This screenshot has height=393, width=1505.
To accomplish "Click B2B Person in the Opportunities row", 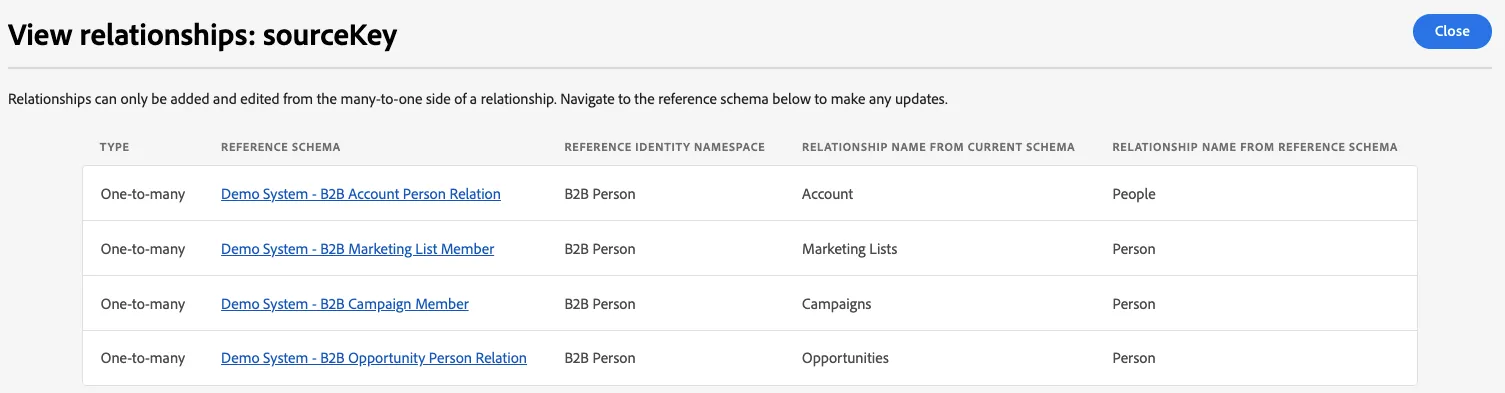I will [600, 358].
